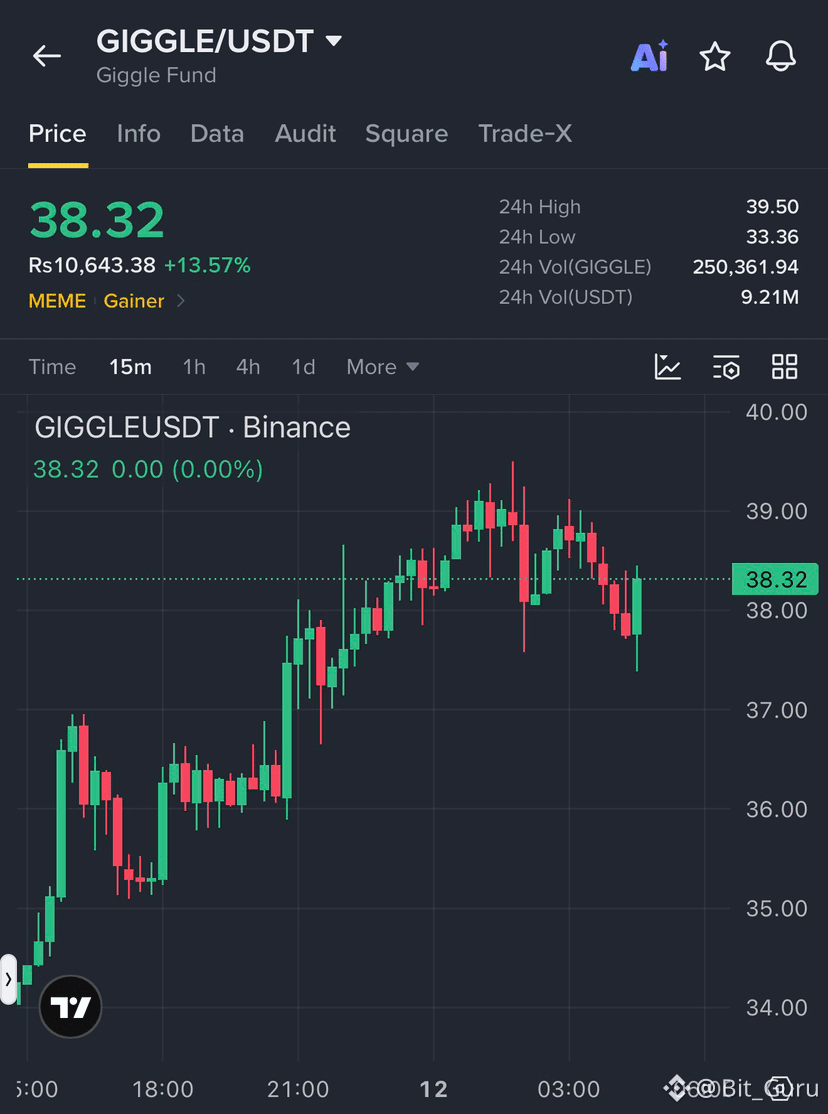Switch to the Price tab
The image size is (828, 1114).
tap(58, 134)
